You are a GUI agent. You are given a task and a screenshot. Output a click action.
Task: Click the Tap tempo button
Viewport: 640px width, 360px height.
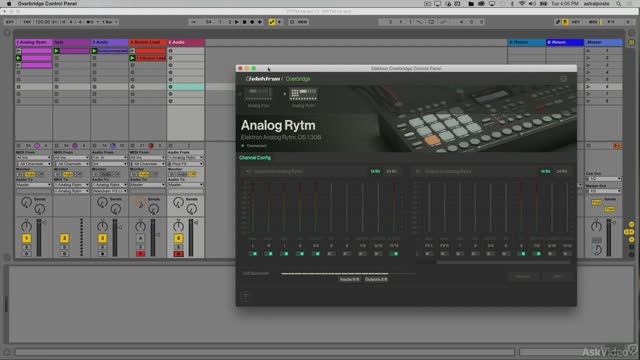click(x=27, y=22)
